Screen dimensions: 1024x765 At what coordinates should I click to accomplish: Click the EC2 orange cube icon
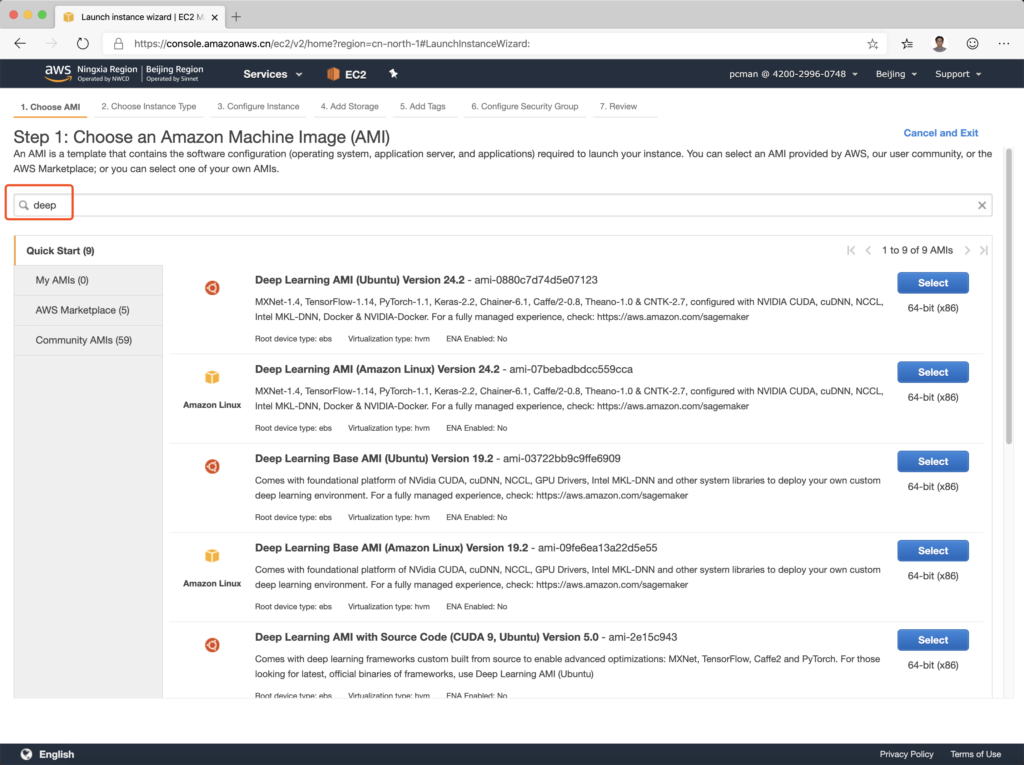333,74
